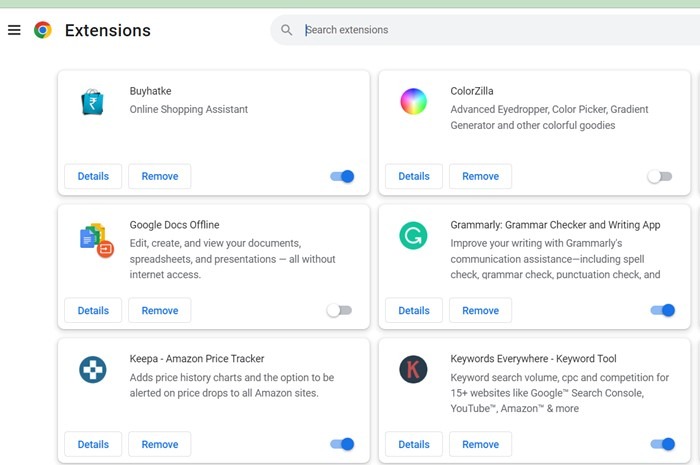700x465 pixels.
Task: Click 'Grammarly: Grammar Checker and Writing App' title
Action: tap(555, 225)
